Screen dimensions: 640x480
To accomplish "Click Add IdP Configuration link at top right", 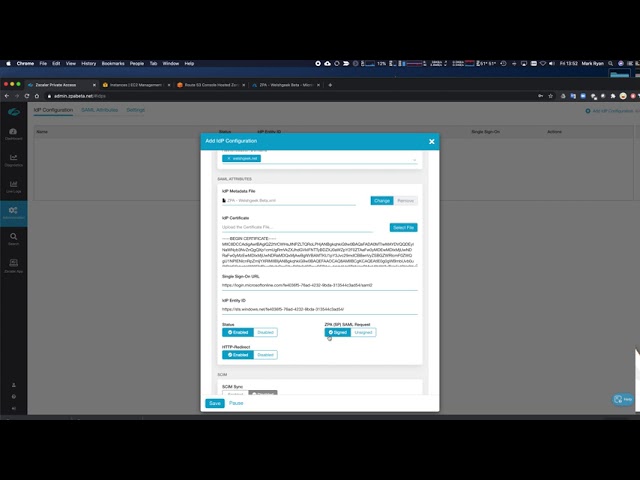I will 610,111.
